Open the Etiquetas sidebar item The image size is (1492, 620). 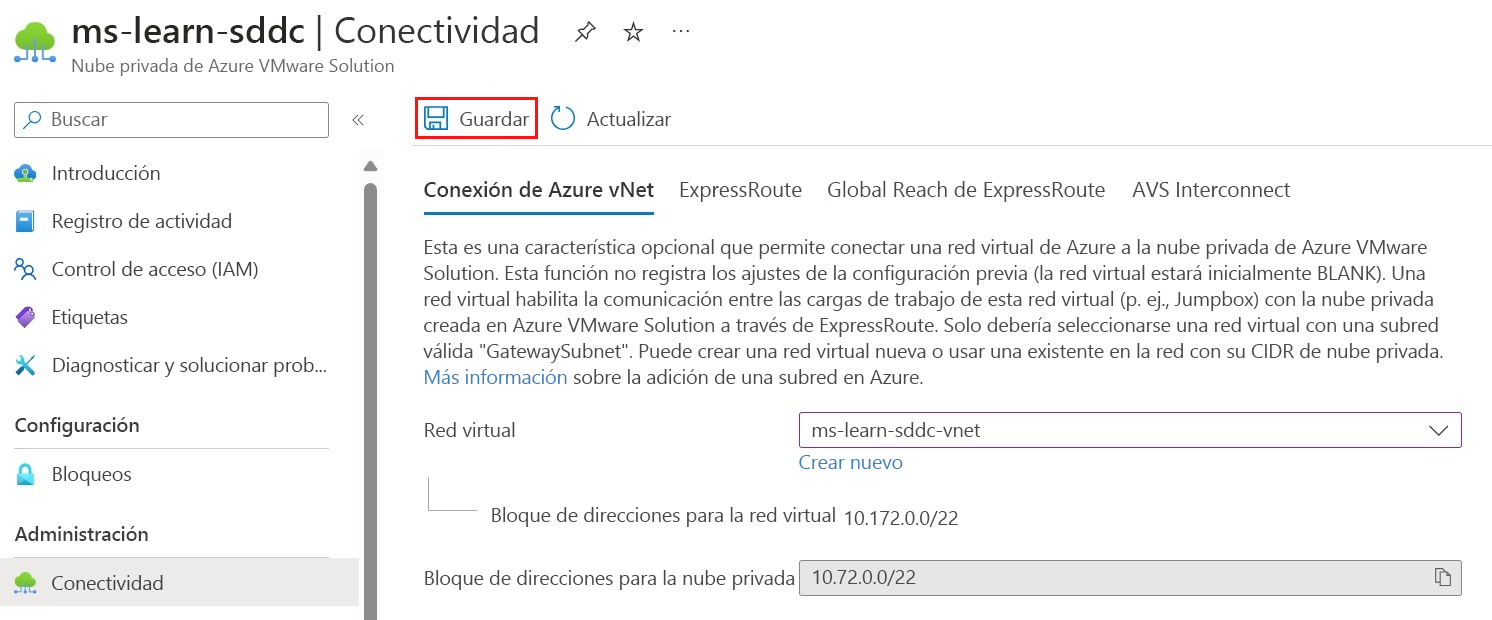pos(89,317)
